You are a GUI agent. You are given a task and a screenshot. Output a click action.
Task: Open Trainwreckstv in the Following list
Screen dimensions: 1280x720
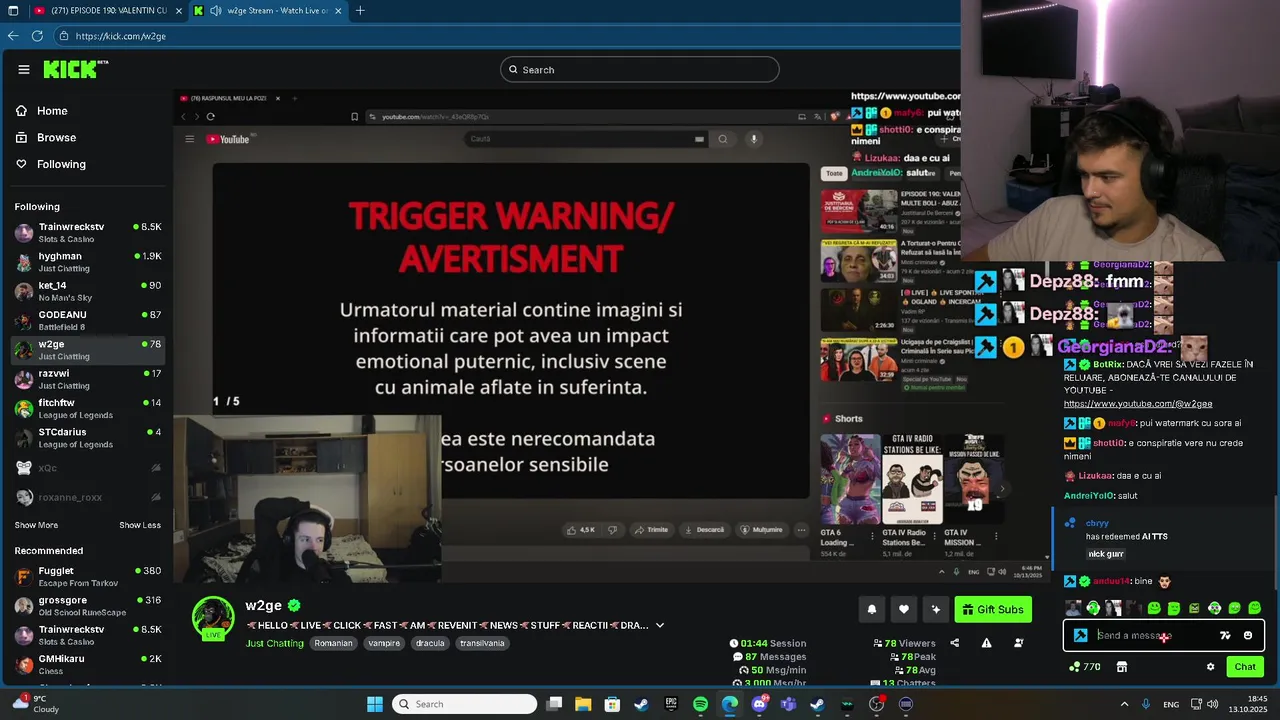coord(88,232)
